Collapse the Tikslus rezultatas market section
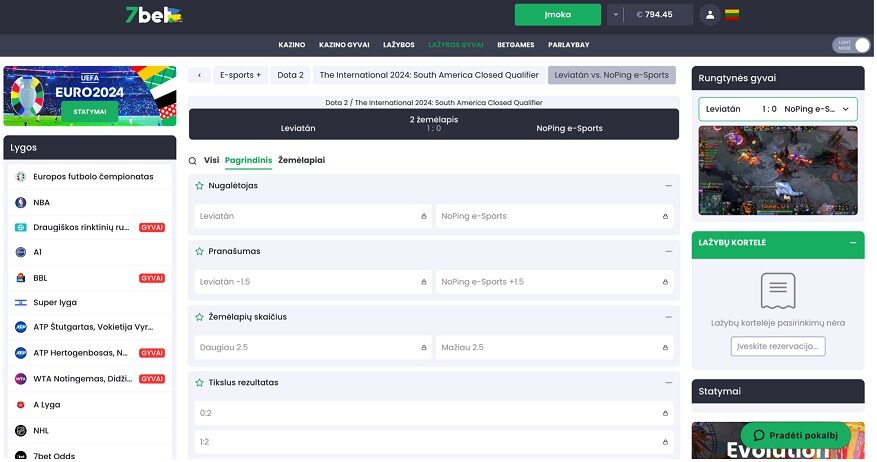This screenshot has width=877, height=462. (x=668, y=383)
